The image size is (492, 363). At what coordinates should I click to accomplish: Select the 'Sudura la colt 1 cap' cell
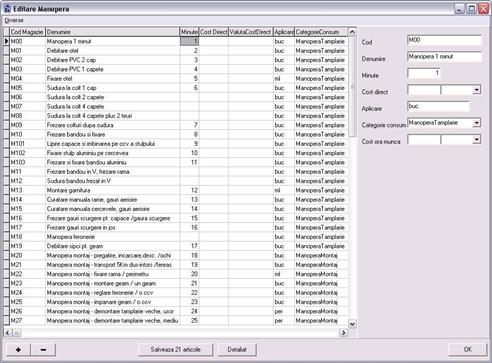112,88
